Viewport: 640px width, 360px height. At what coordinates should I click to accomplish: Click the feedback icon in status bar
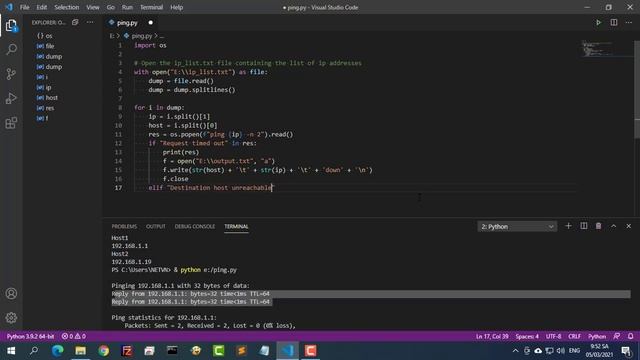click(x=617, y=336)
